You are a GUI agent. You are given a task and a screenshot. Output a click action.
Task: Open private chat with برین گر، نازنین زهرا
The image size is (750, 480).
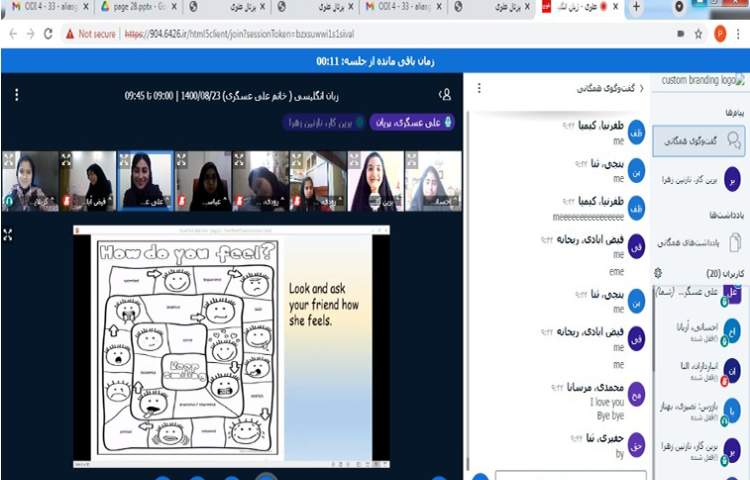699,182
